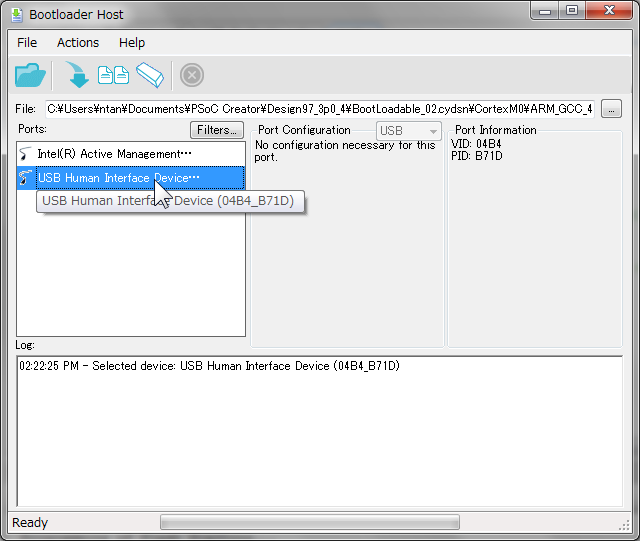This screenshot has width=640, height=541.
Task: Close the Bootloader Host window
Action: pos(609,11)
